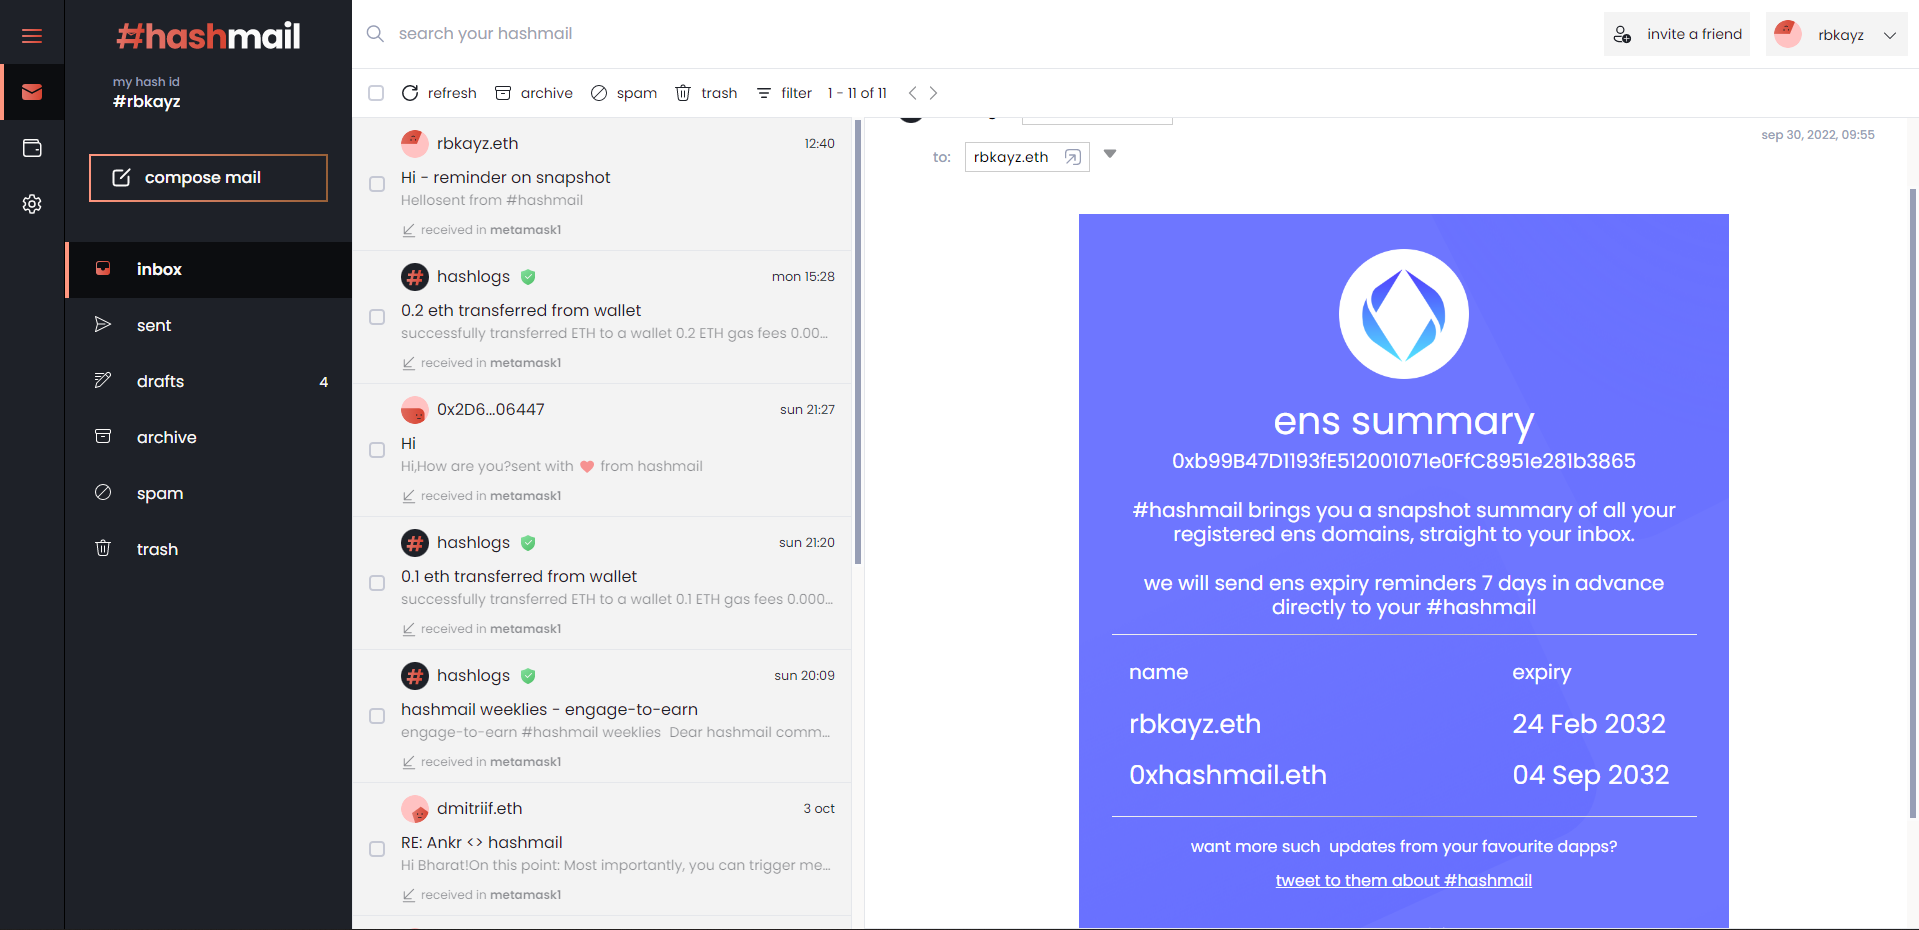Click the filter lines icon
Image resolution: width=1919 pixels, height=930 pixels.
point(764,93)
